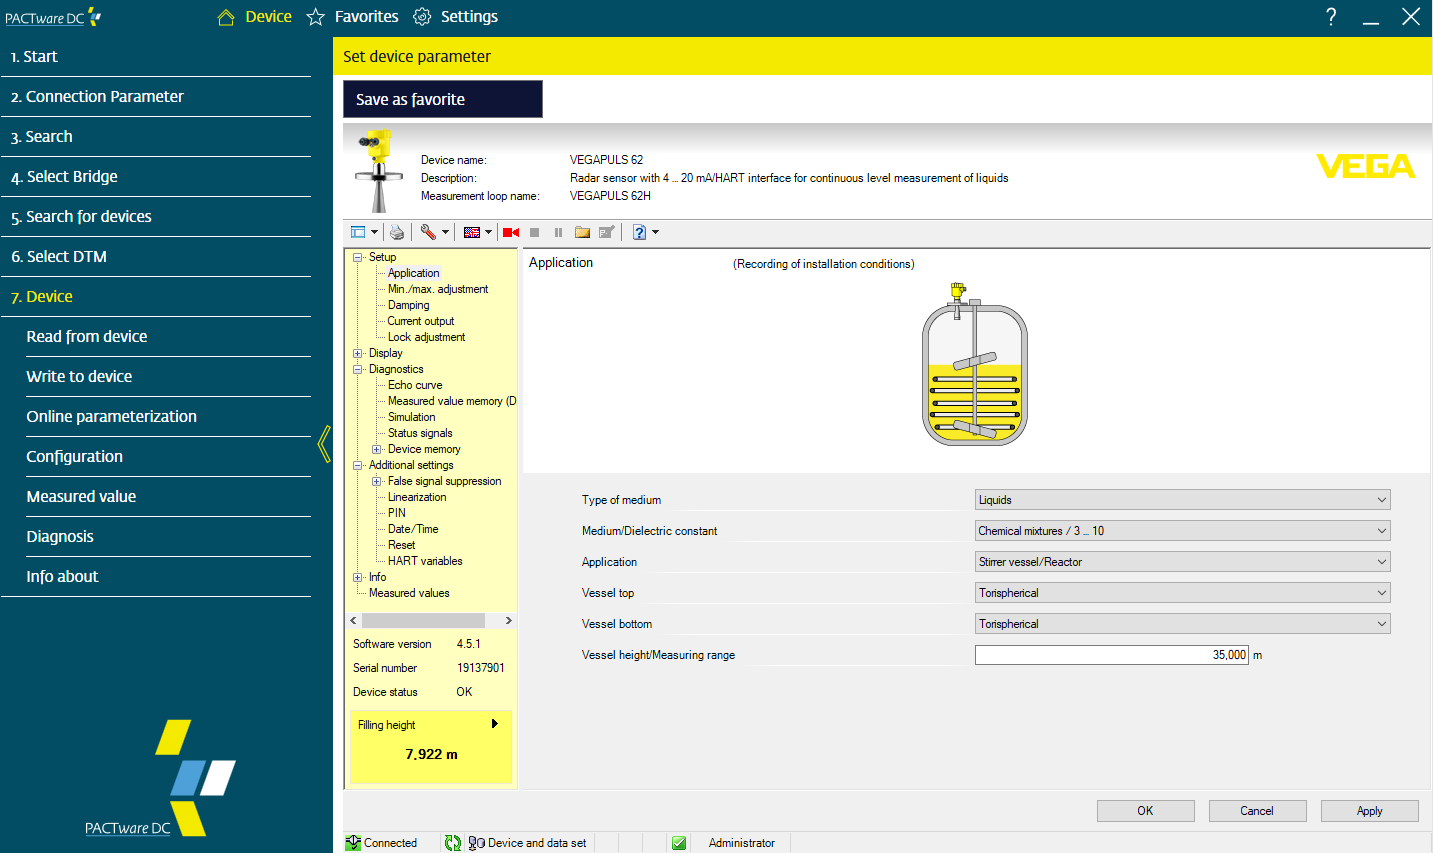1433x853 pixels.
Task: Click the Connected status icon
Action: click(353, 843)
